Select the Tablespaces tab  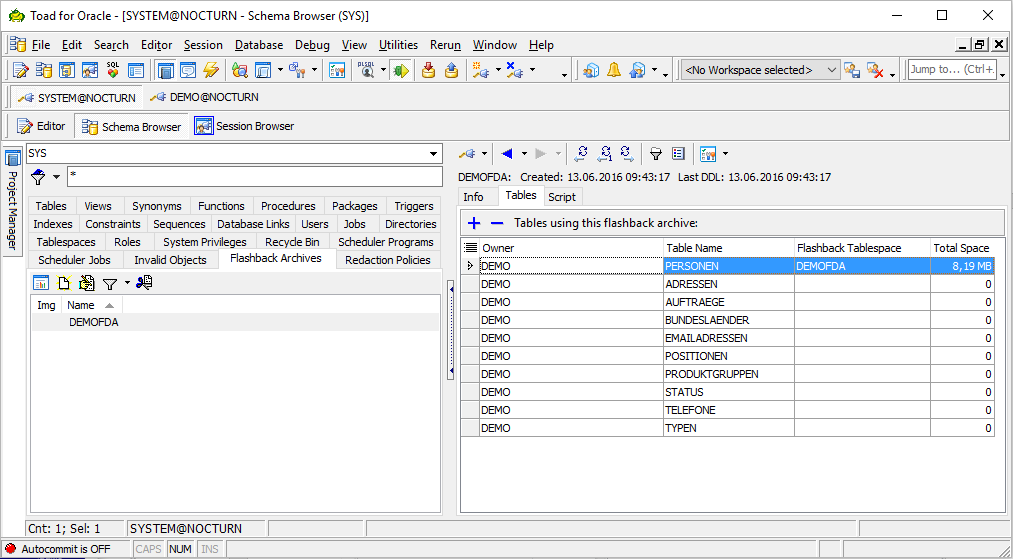(66, 242)
